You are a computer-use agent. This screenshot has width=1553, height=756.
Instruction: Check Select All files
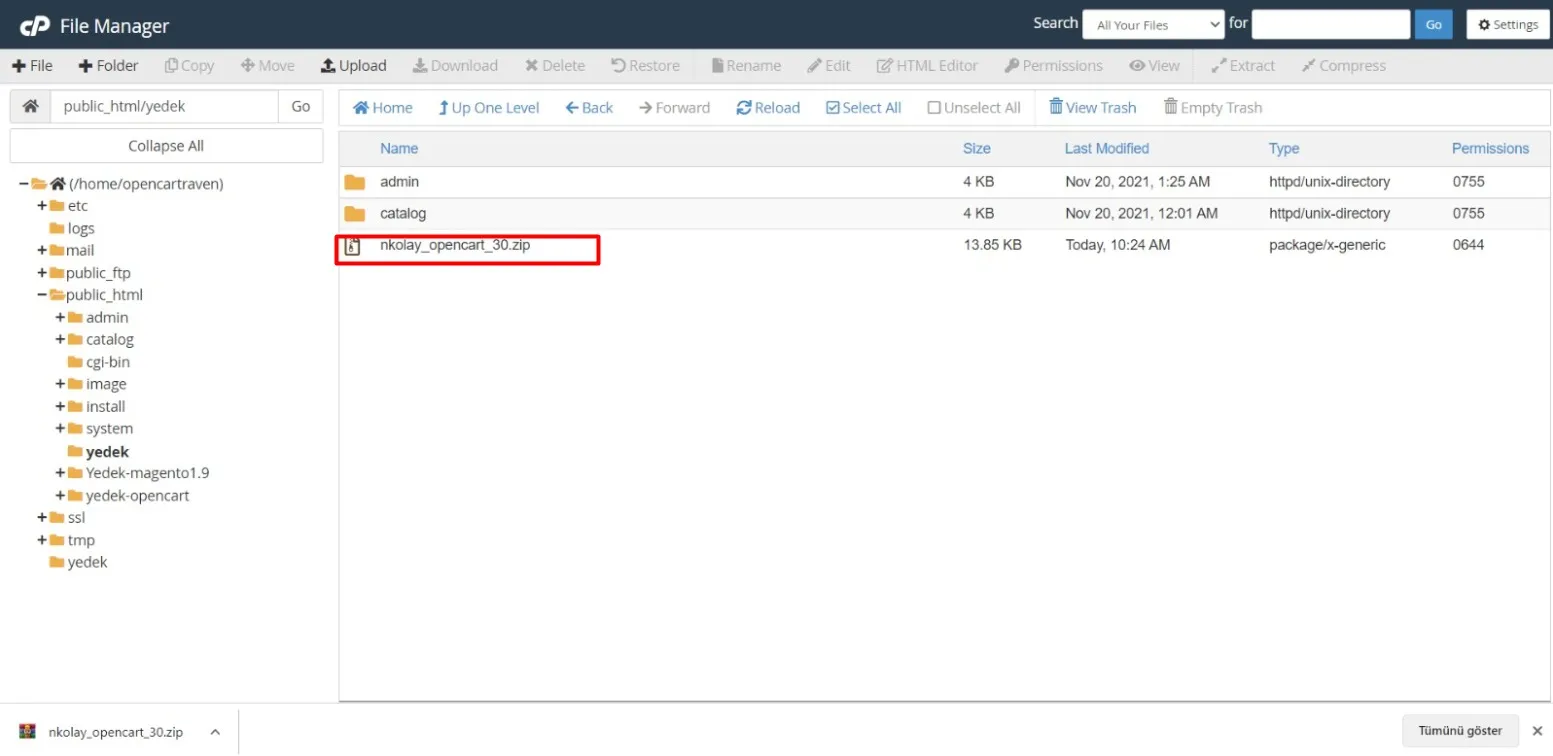[x=863, y=108]
